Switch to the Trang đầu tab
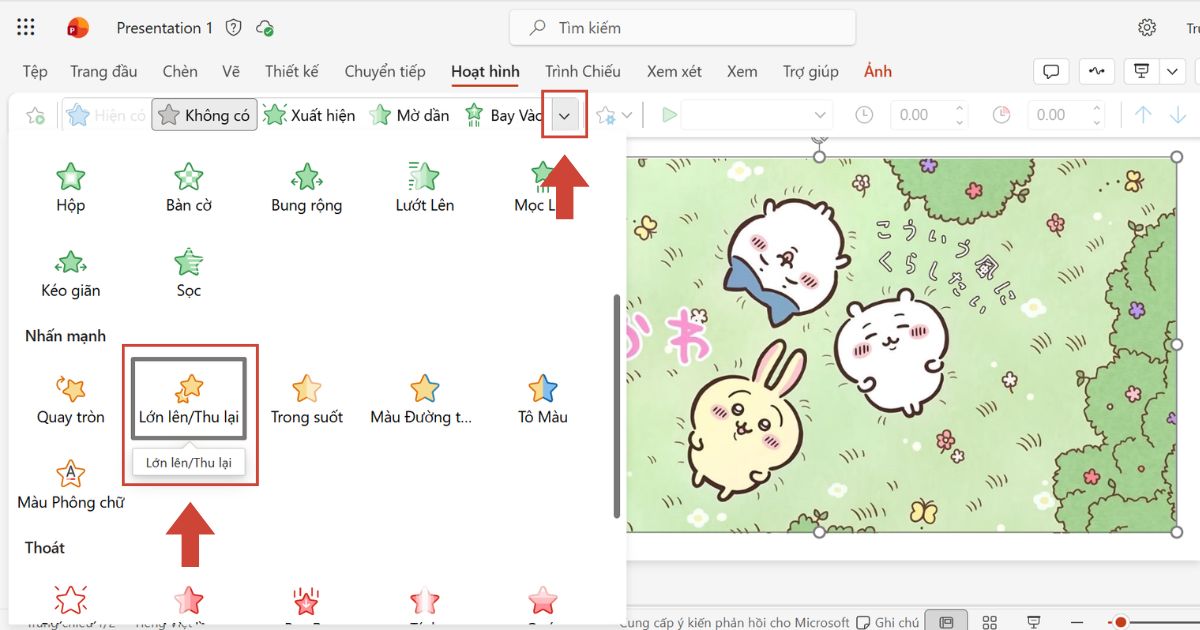 point(104,71)
